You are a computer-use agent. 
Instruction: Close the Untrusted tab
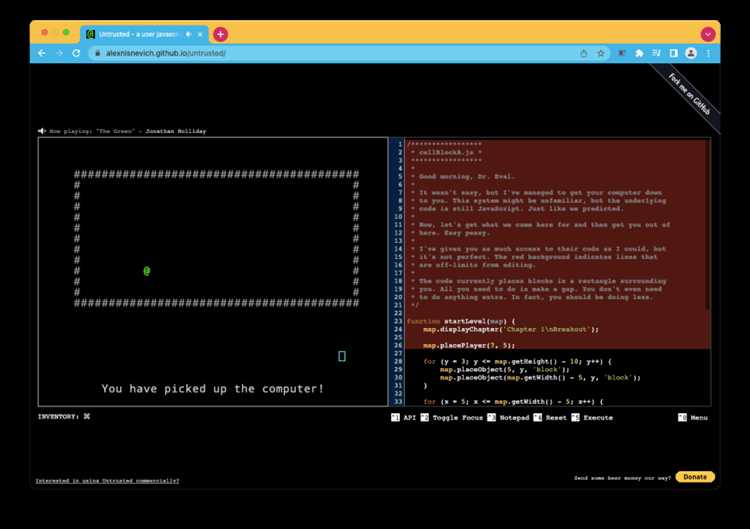coord(200,34)
